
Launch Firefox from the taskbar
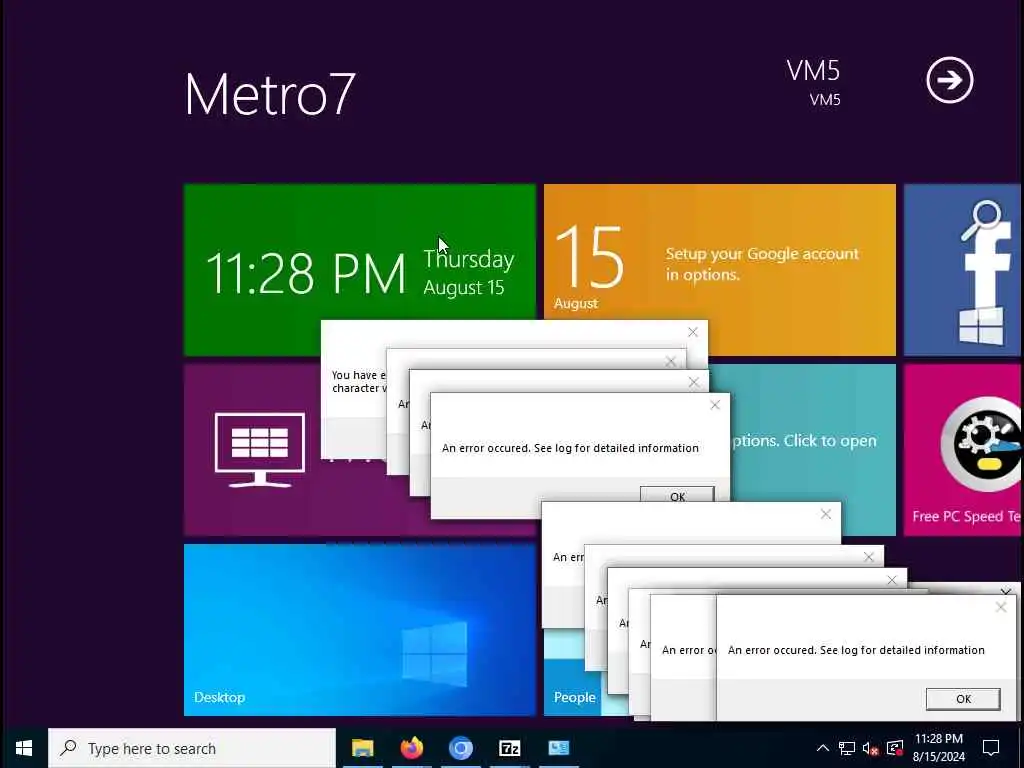tap(411, 748)
